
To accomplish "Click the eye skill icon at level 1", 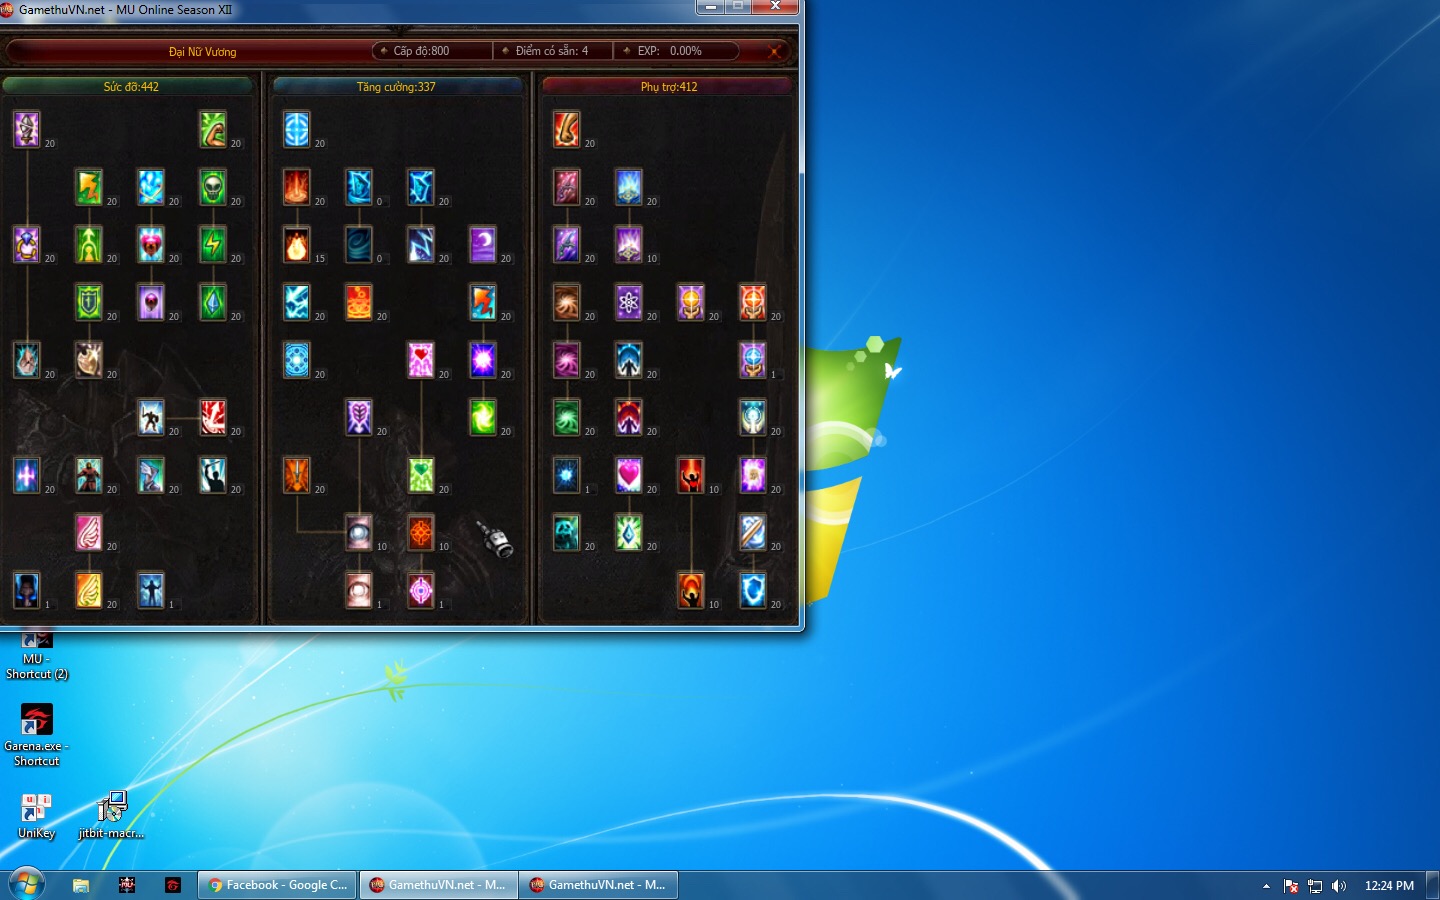I will coord(359,590).
